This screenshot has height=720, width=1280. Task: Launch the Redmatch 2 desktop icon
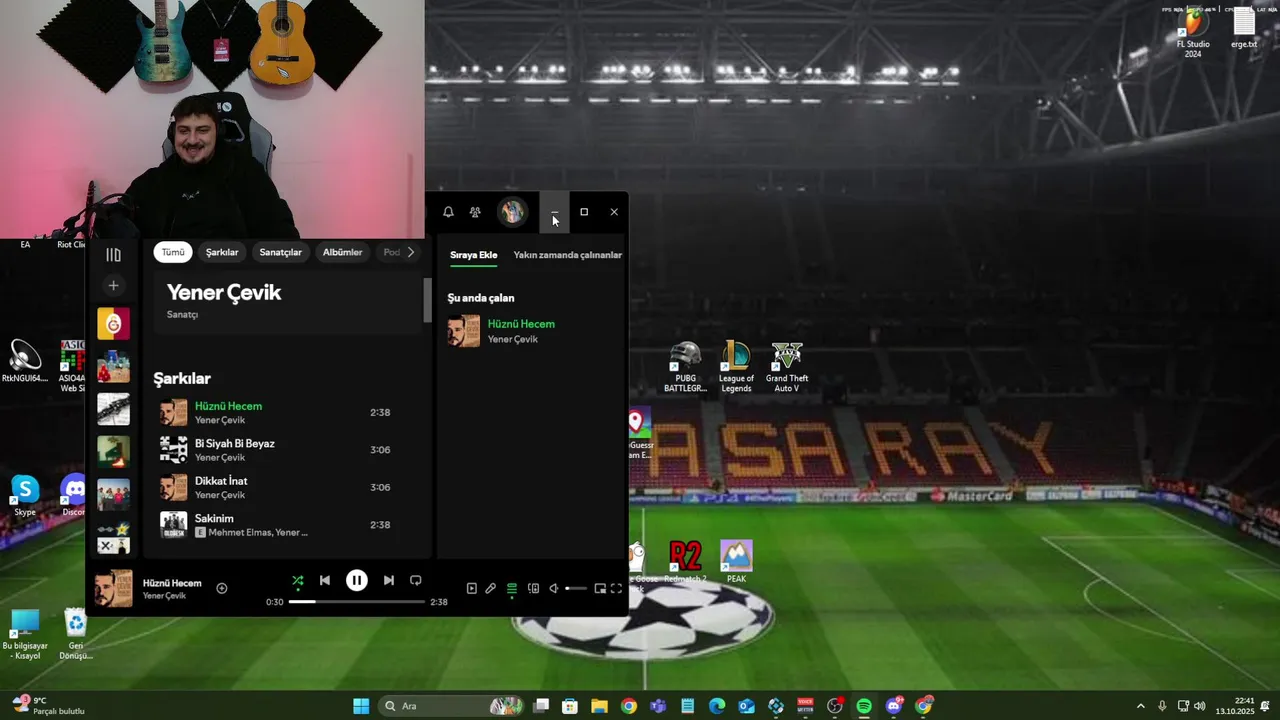[x=685, y=562]
